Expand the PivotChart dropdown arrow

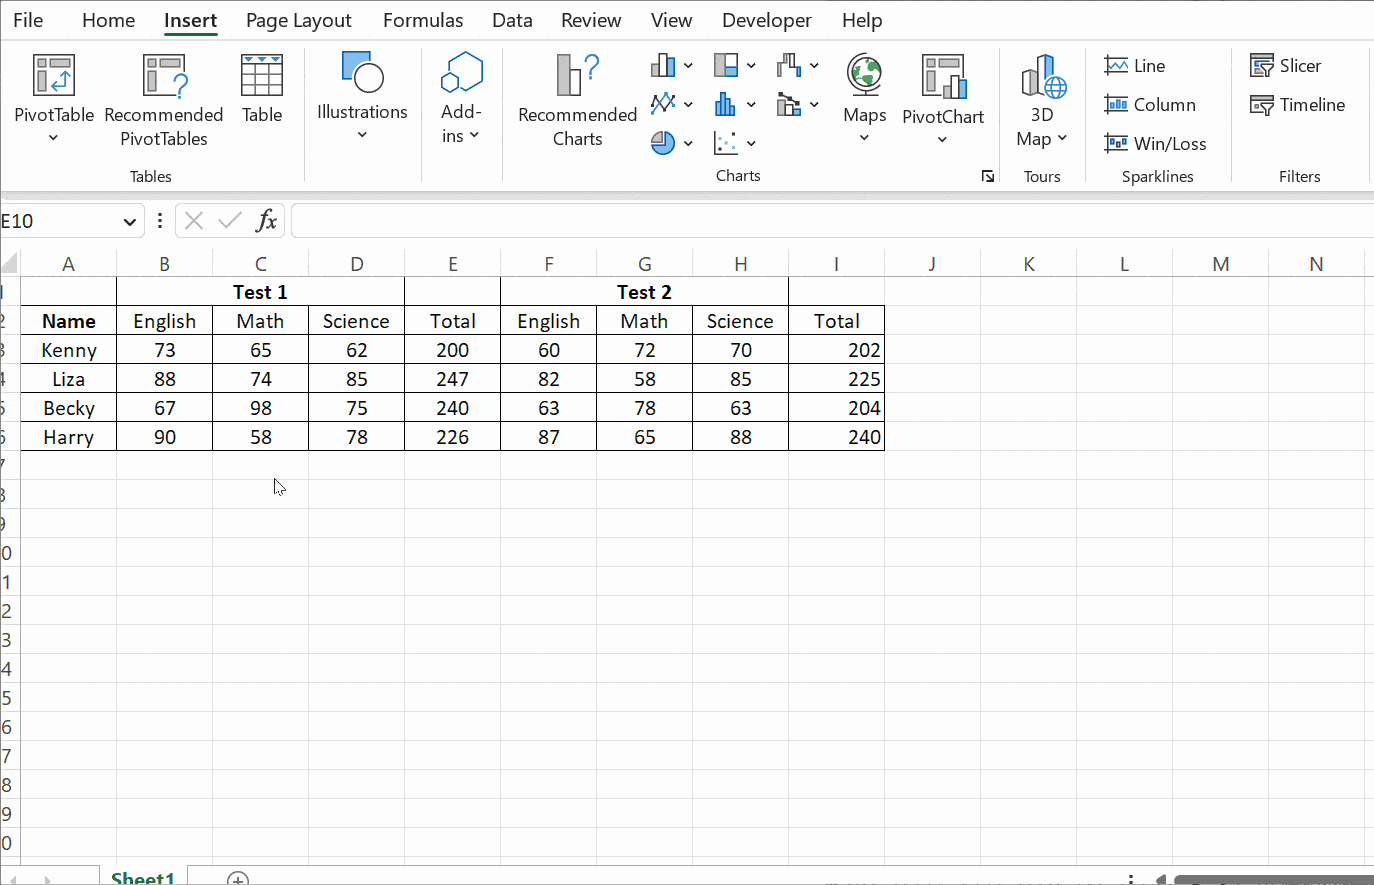click(x=942, y=140)
